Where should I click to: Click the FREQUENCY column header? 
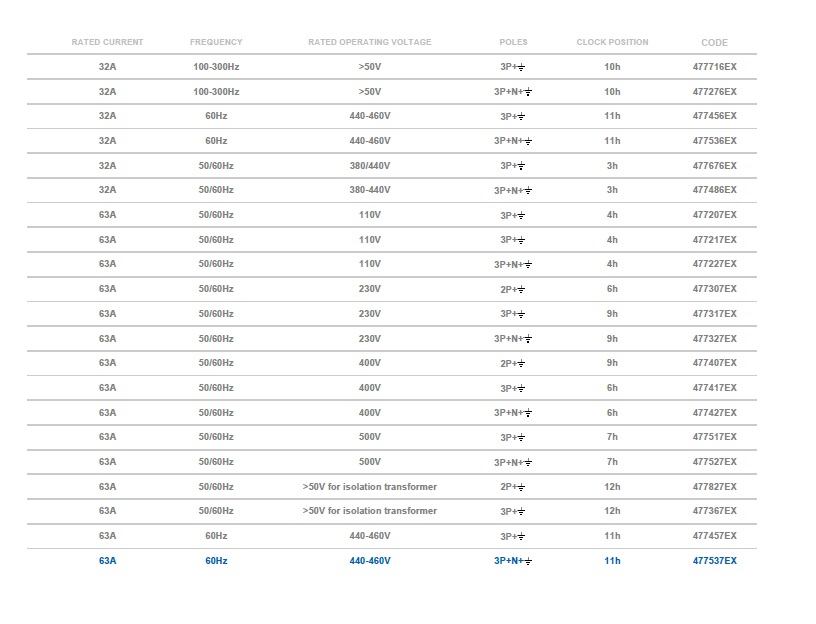click(216, 42)
